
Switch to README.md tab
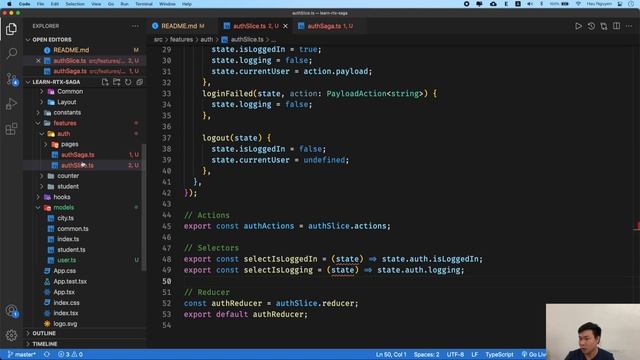[178, 26]
